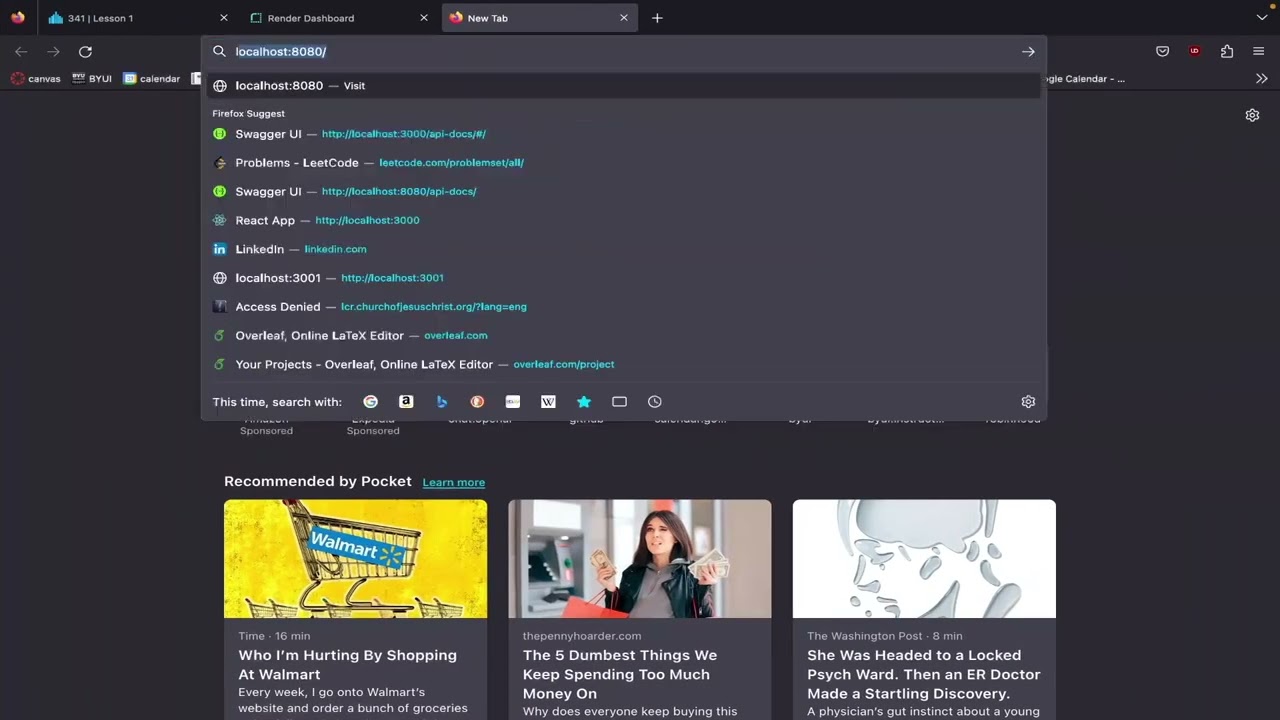Go forward one page
This screenshot has height=720, width=1280.
point(53,52)
